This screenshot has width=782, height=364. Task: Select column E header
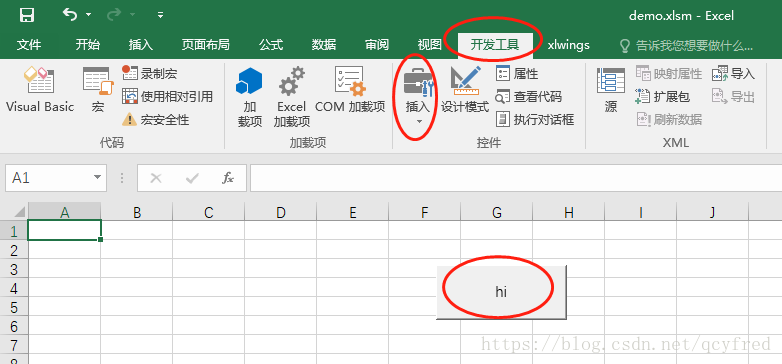353,212
